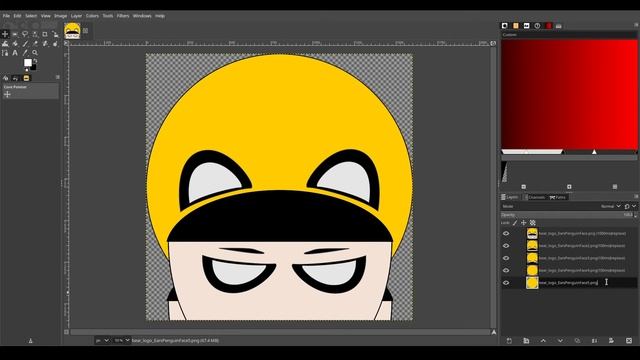The width and height of the screenshot is (640, 360).
Task: Open the Layer menu
Action: 76,16
